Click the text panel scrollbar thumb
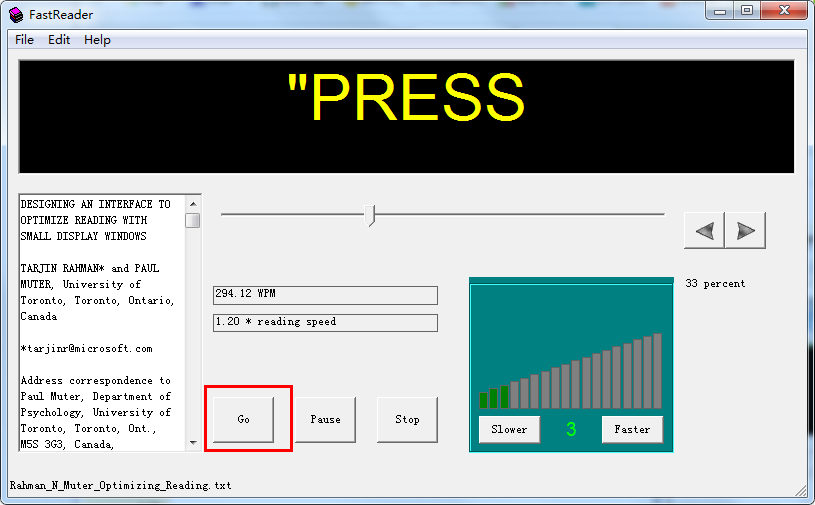The height and width of the screenshot is (505, 815). 193,220
